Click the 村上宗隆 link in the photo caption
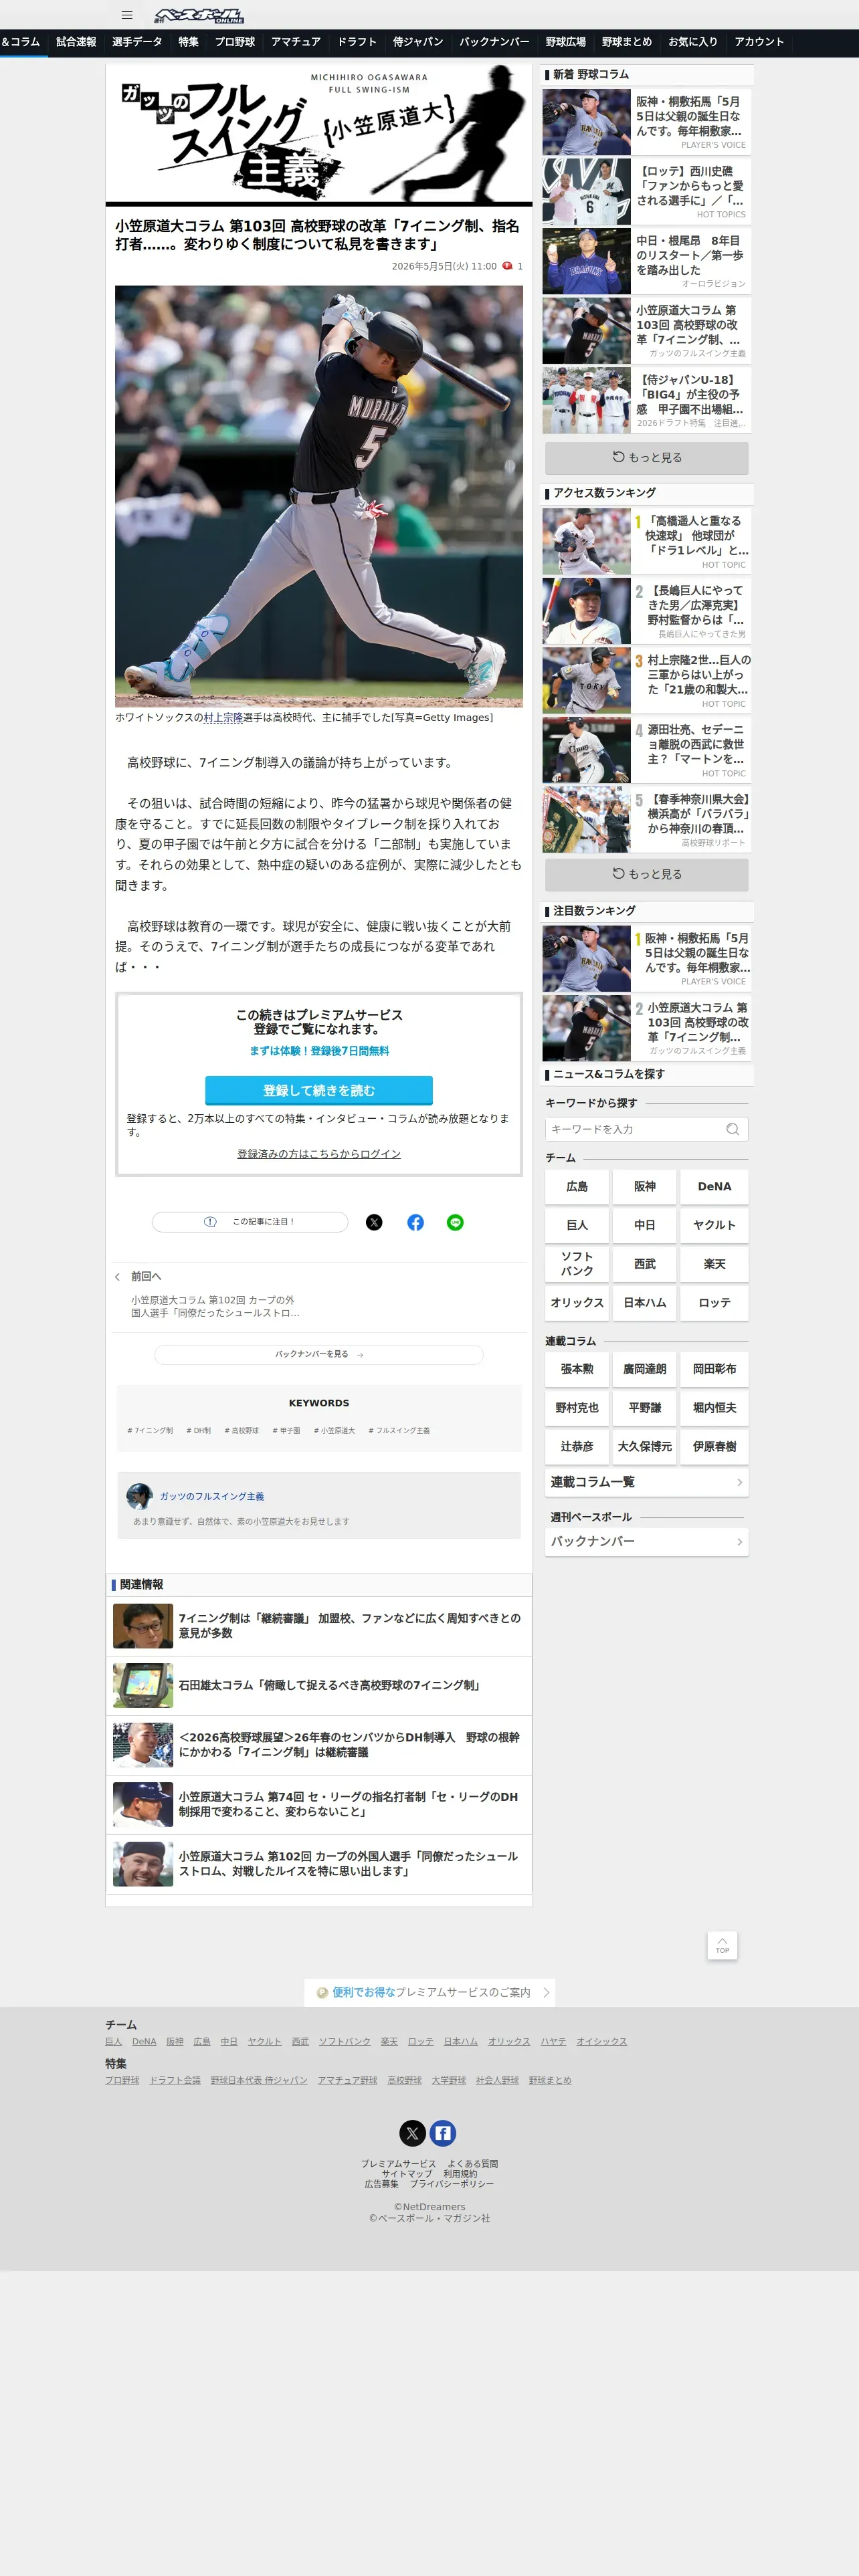Image resolution: width=859 pixels, height=2576 pixels. click(223, 718)
